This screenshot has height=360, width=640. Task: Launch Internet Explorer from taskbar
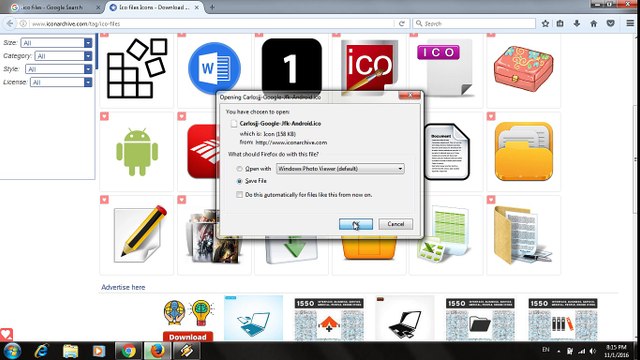pos(41,351)
